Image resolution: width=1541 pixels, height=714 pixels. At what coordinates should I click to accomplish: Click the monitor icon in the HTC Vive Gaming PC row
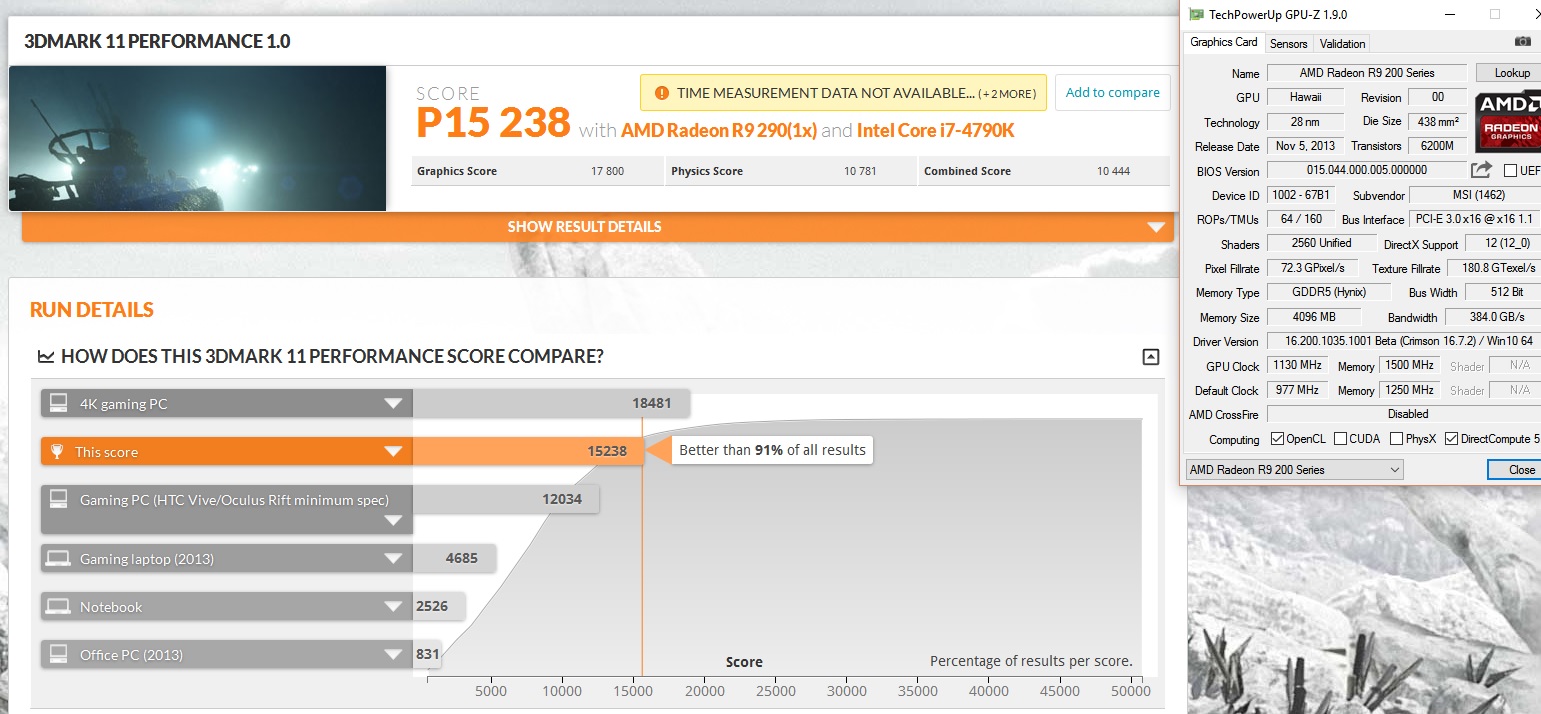[x=59, y=499]
